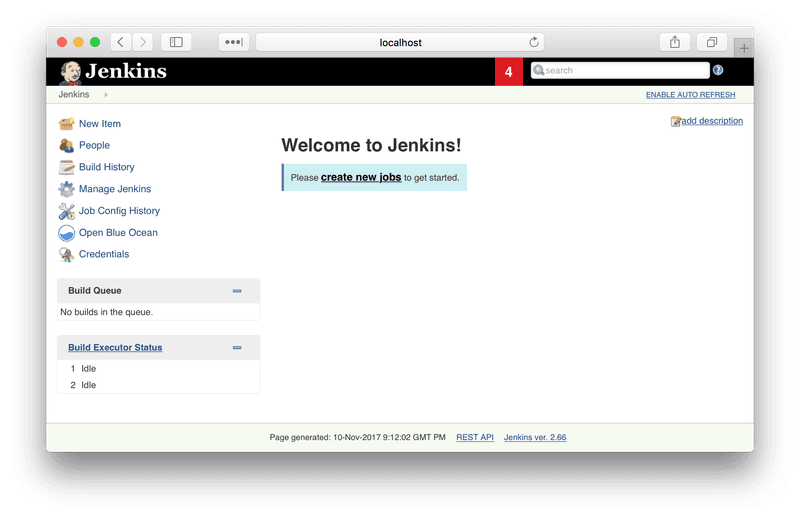Click the People icon
The height and width of the screenshot is (518, 800).
click(x=66, y=145)
